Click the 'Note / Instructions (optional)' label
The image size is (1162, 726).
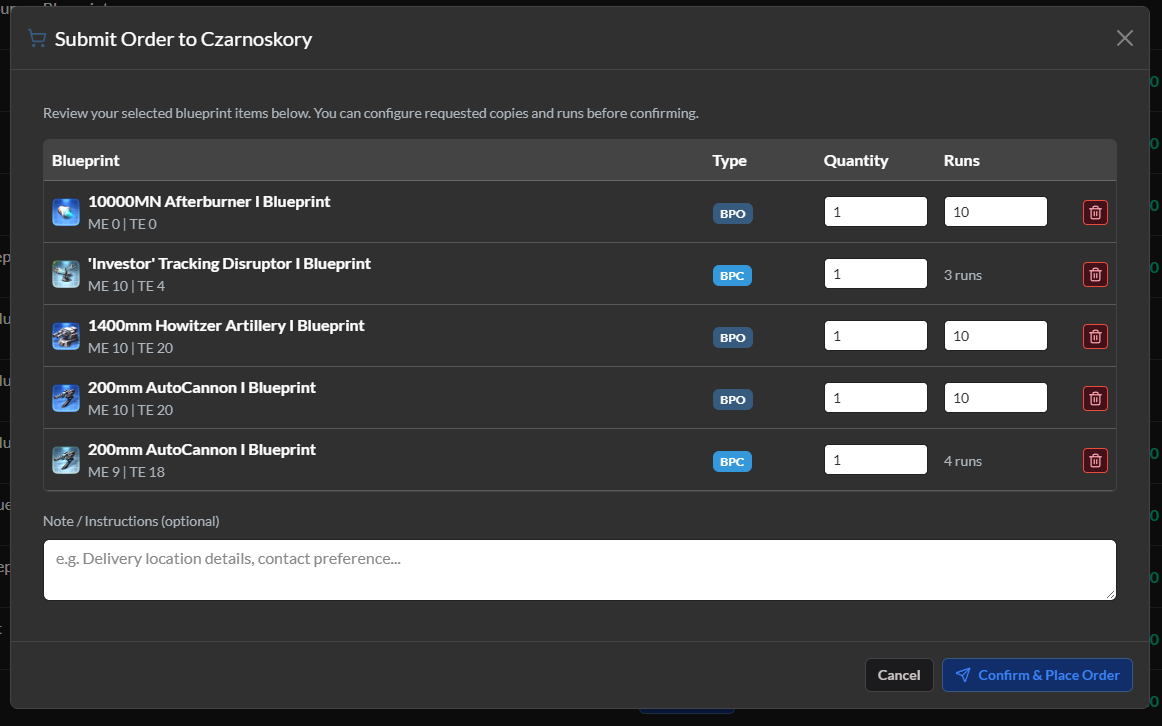[x=131, y=521]
